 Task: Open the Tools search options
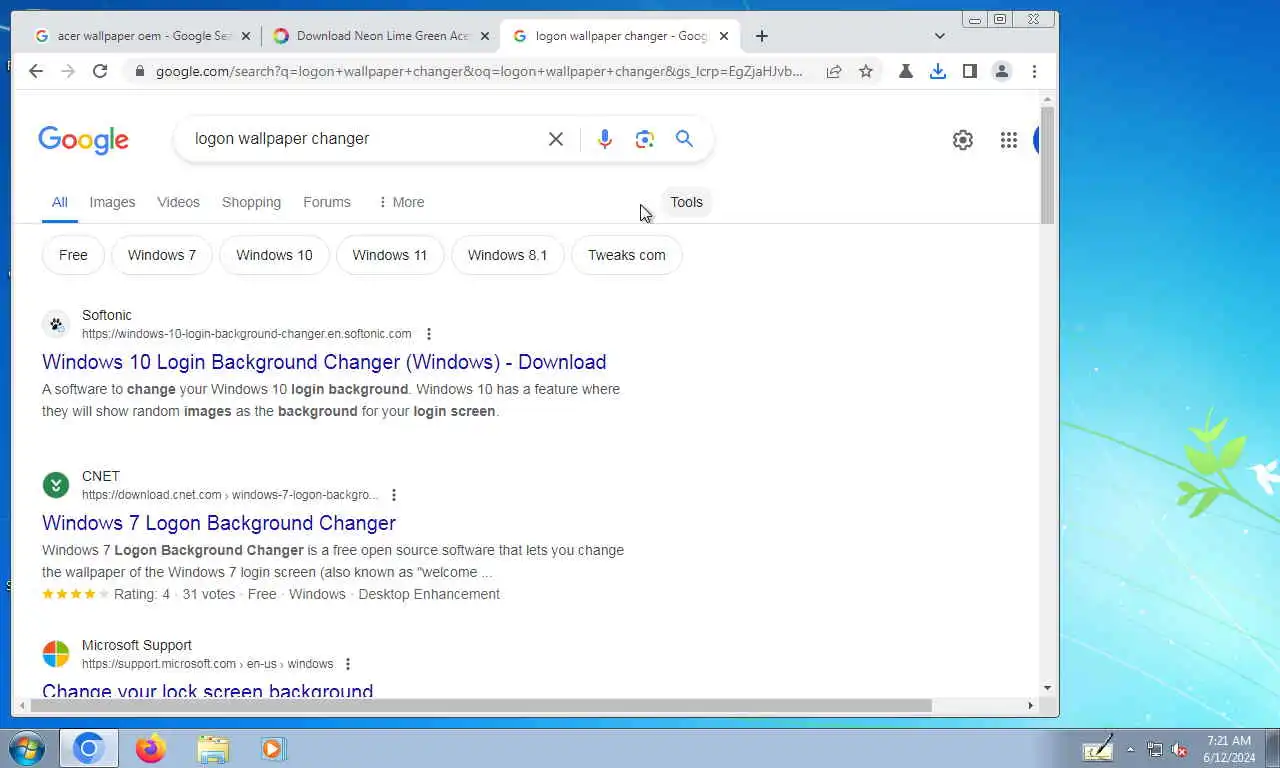pyautogui.click(x=686, y=202)
